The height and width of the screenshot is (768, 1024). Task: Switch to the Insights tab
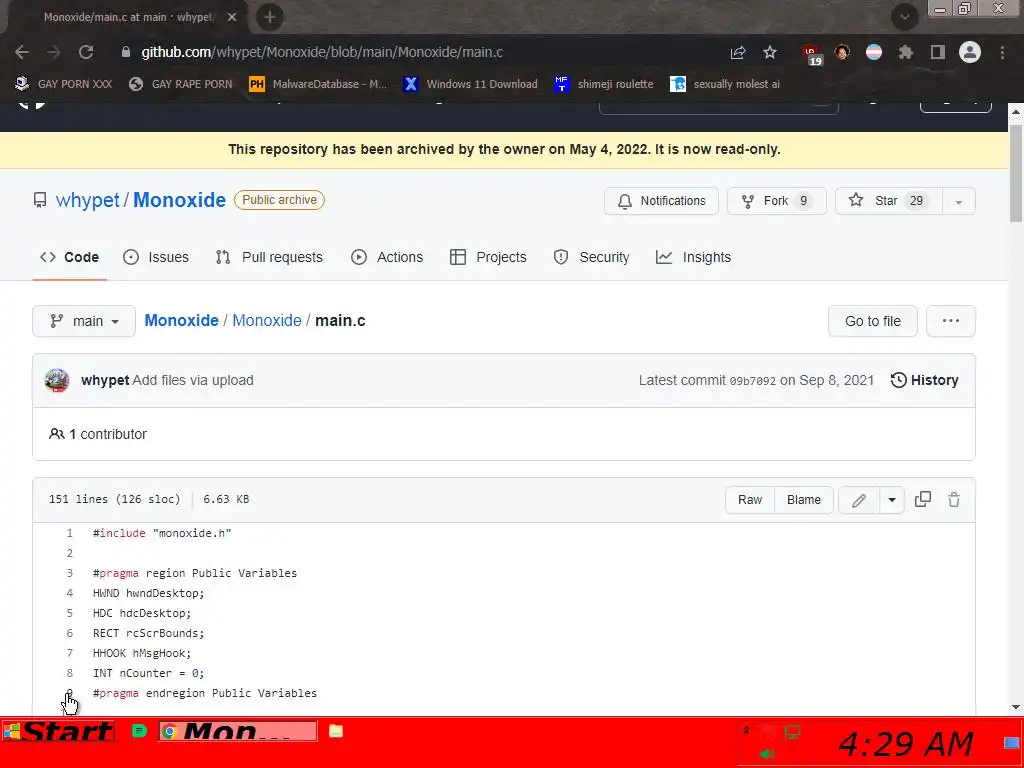694,257
